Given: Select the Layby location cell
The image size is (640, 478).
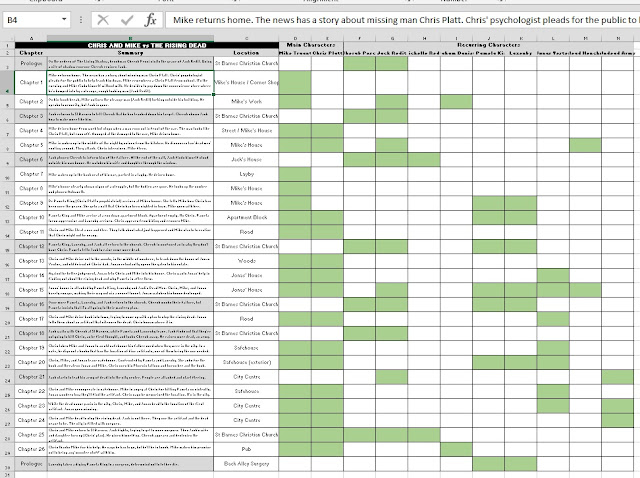Looking at the screenshot, I should (246, 174).
